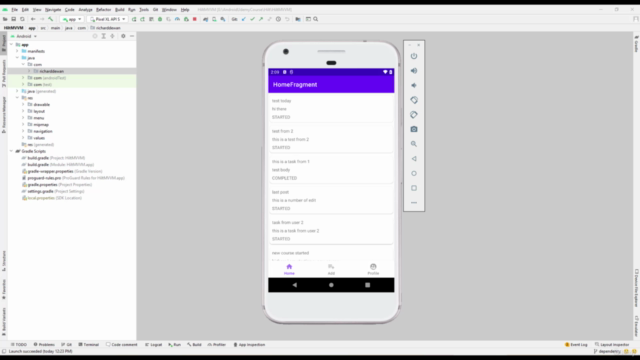Click Git commit checkmark
The height and width of the screenshot is (360, 640).
click(x=252, y=19)
